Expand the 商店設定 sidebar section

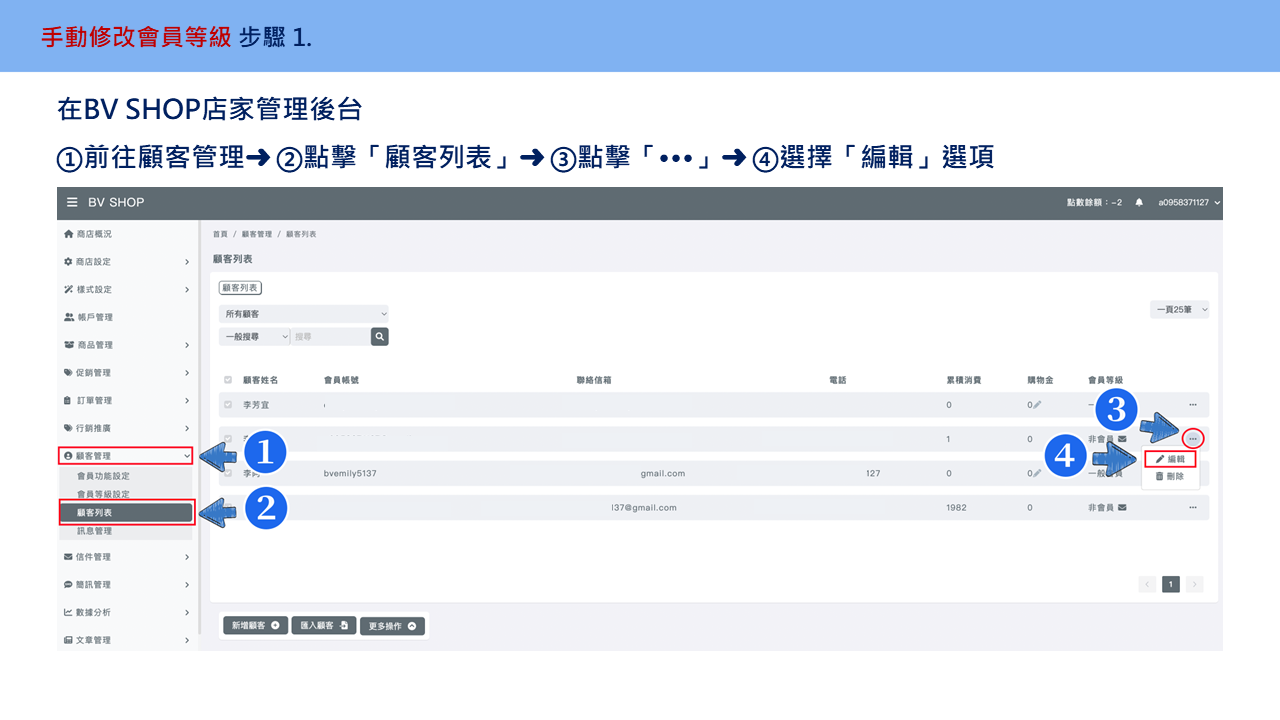(126, 262)
